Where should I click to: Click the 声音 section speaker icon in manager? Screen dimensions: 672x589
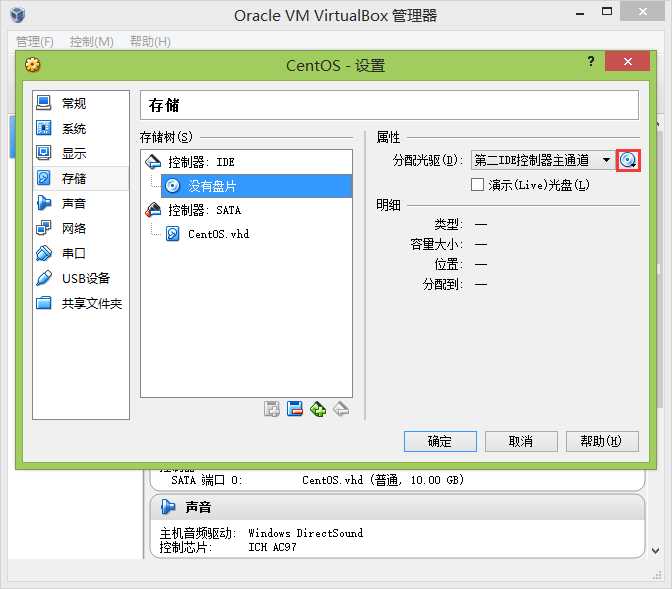pos(168,507)
